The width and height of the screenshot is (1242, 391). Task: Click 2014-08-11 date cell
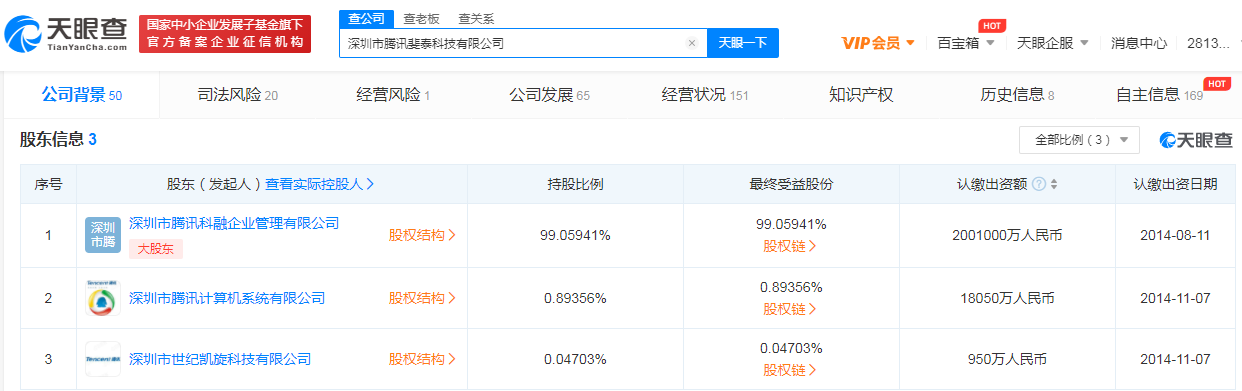[1176, 236]
